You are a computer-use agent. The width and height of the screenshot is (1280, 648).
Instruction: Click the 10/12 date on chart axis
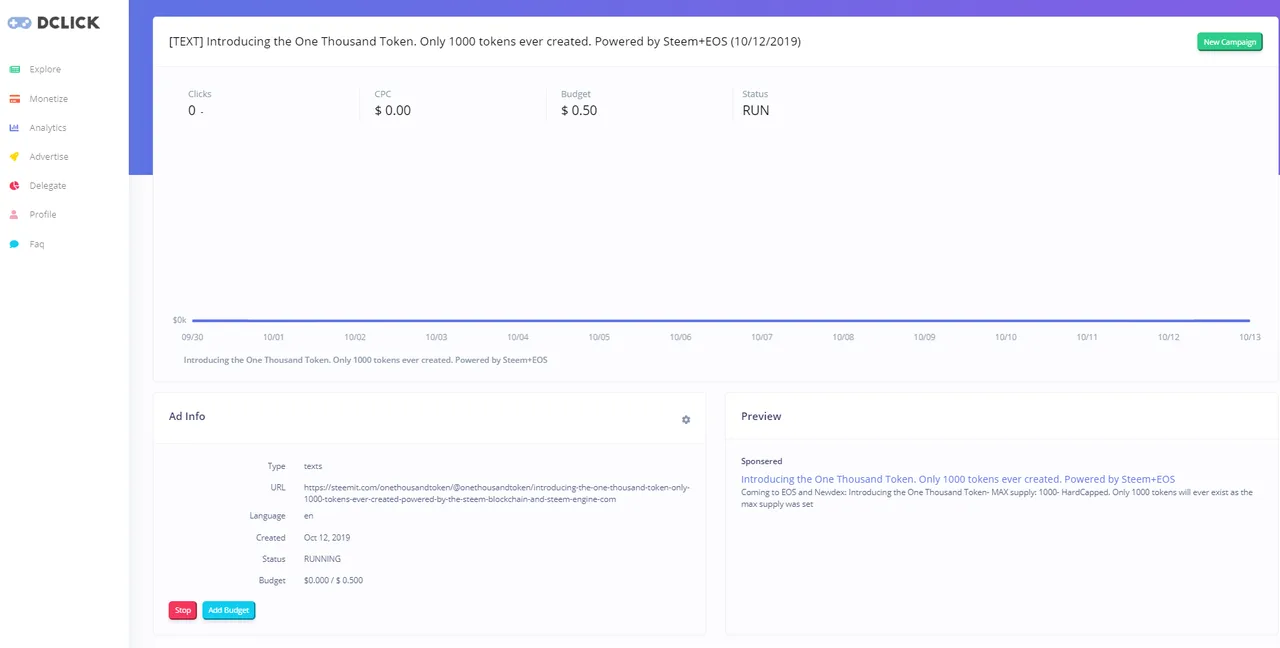(x=1168, y=338)
